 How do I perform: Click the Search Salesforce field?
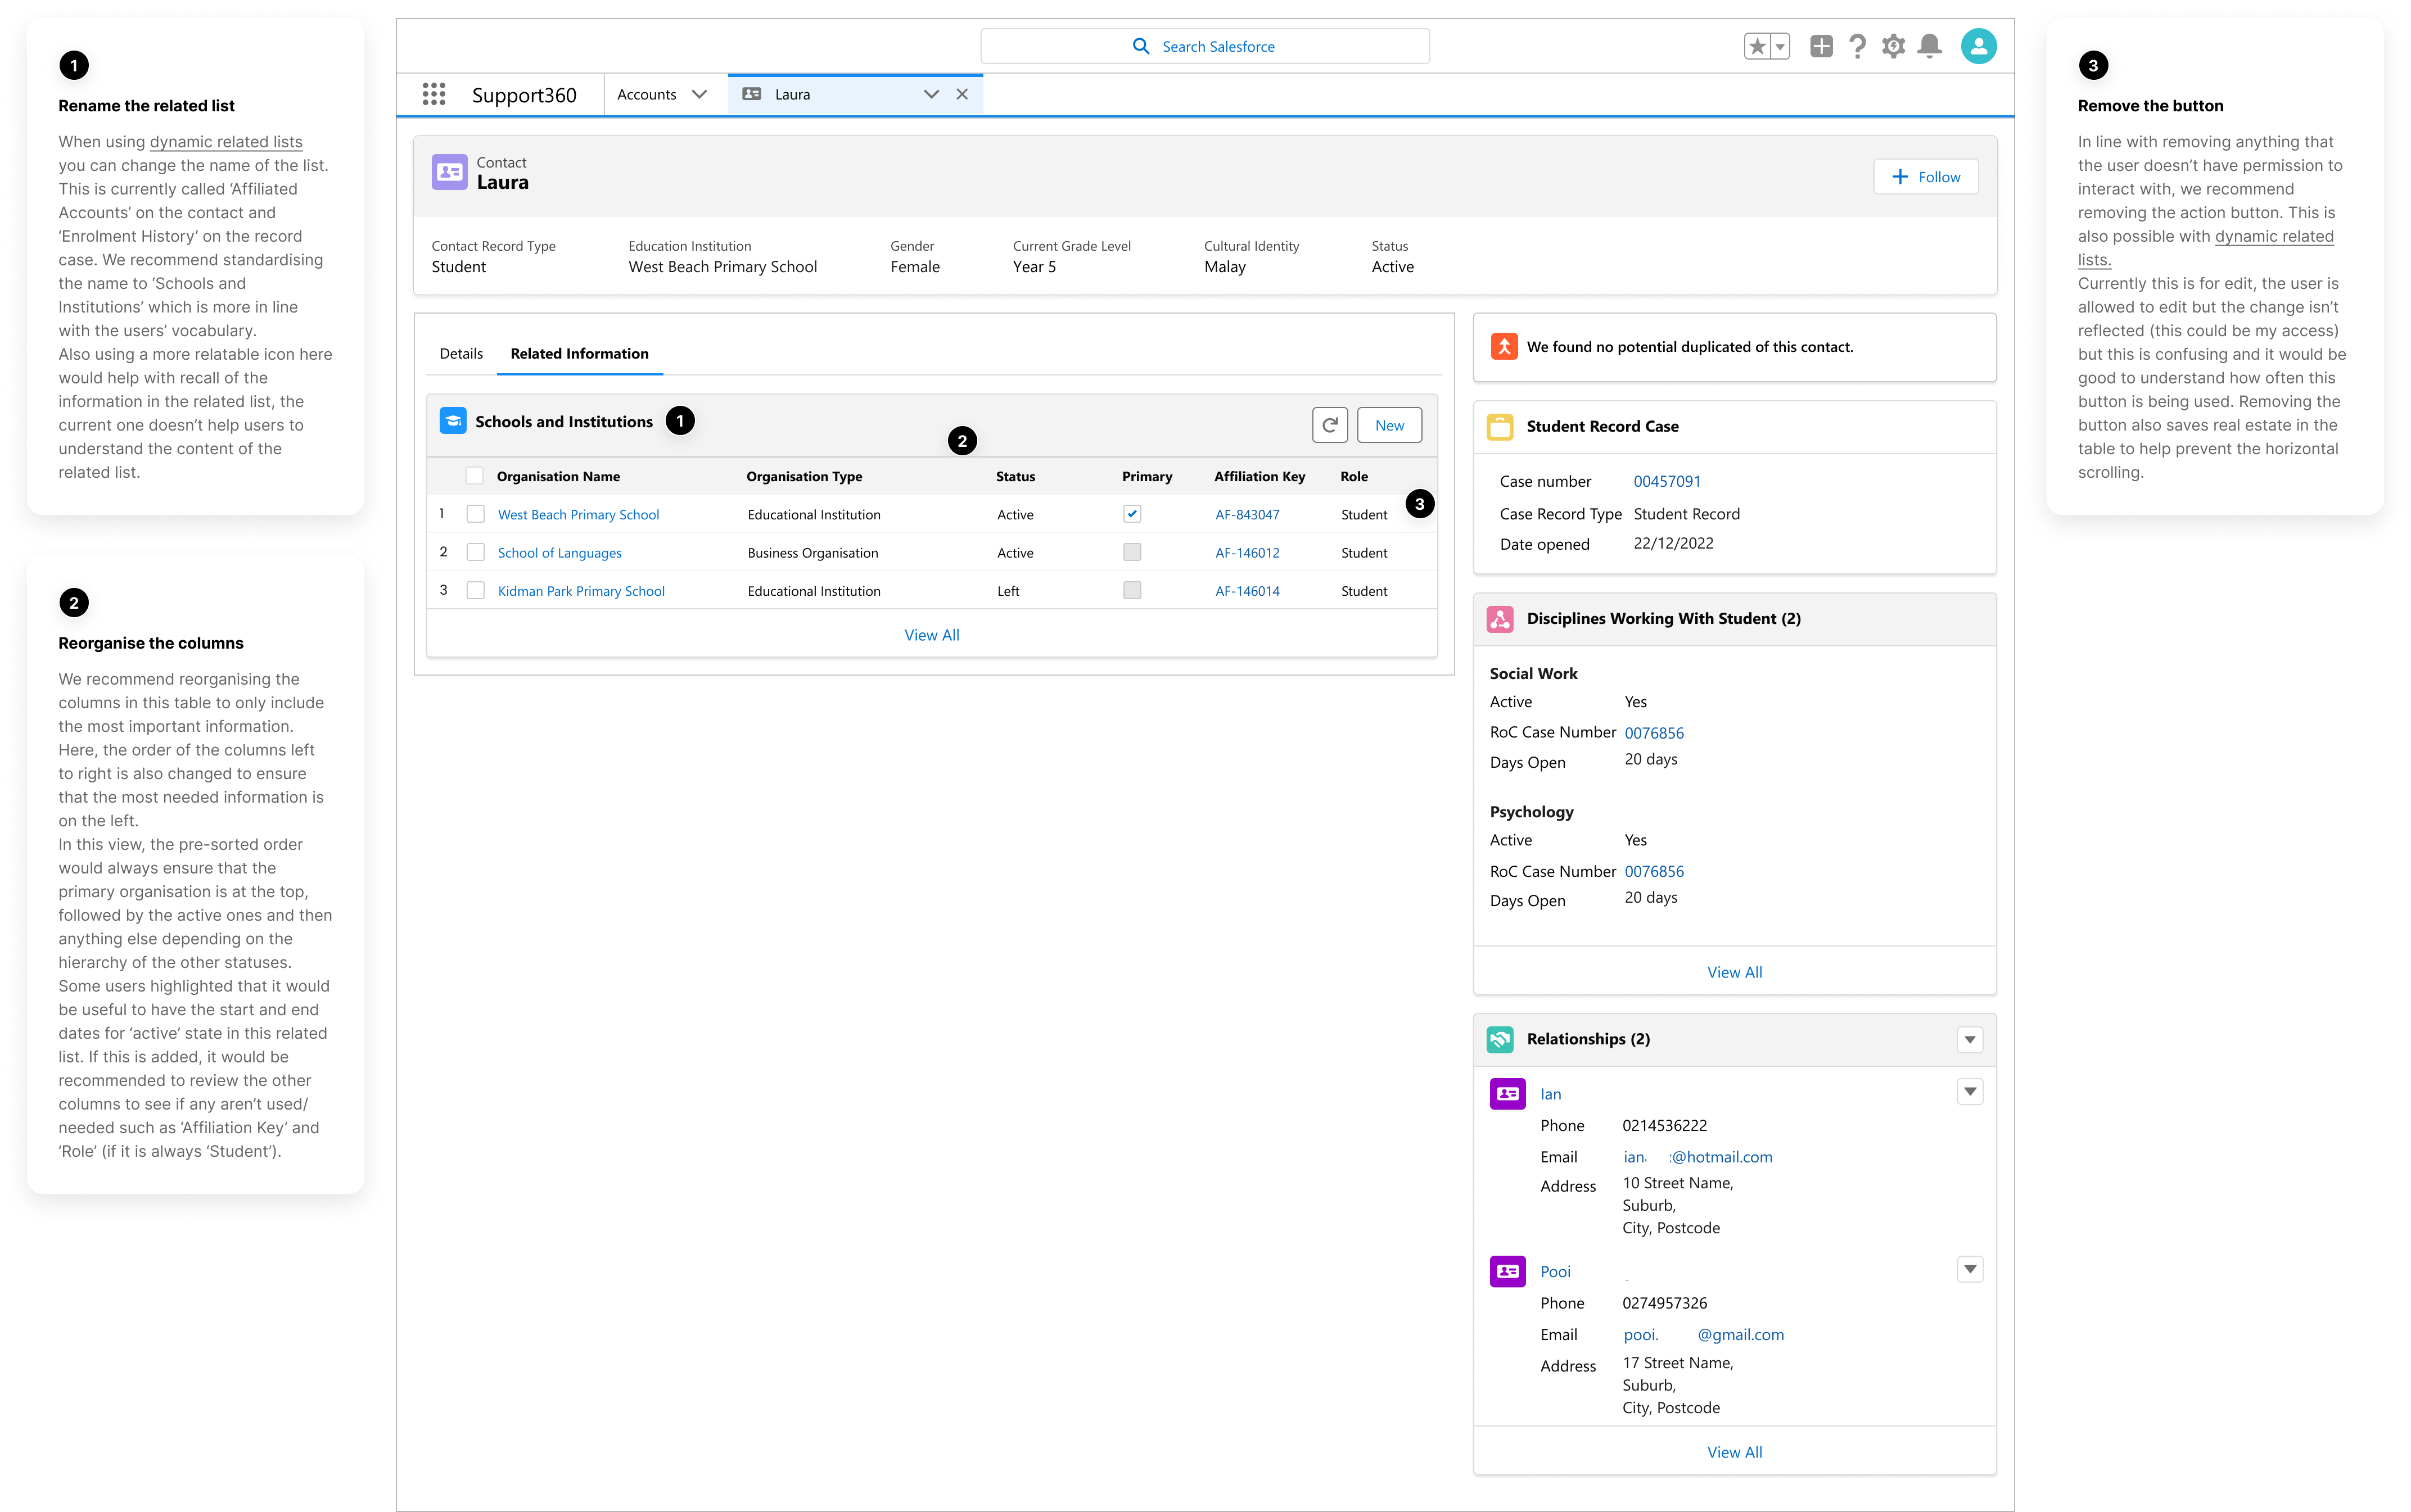(1204, 47)
